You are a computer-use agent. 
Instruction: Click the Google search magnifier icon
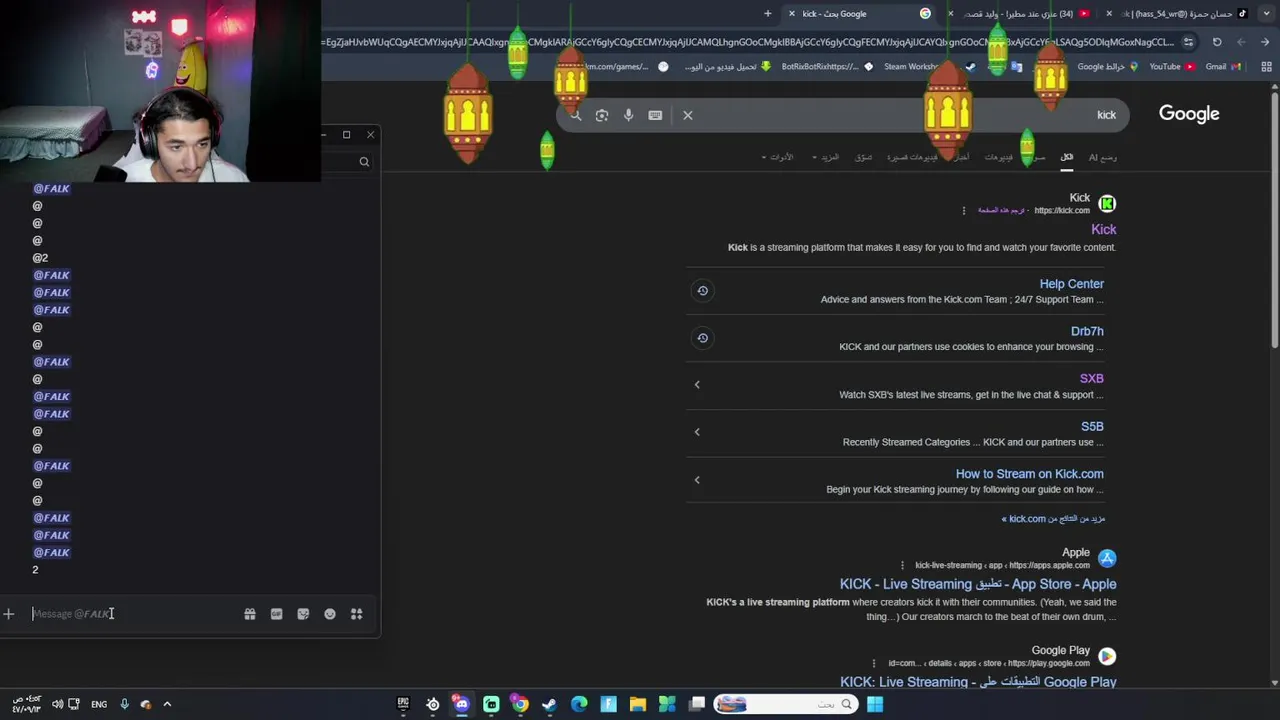coord(575,115)
